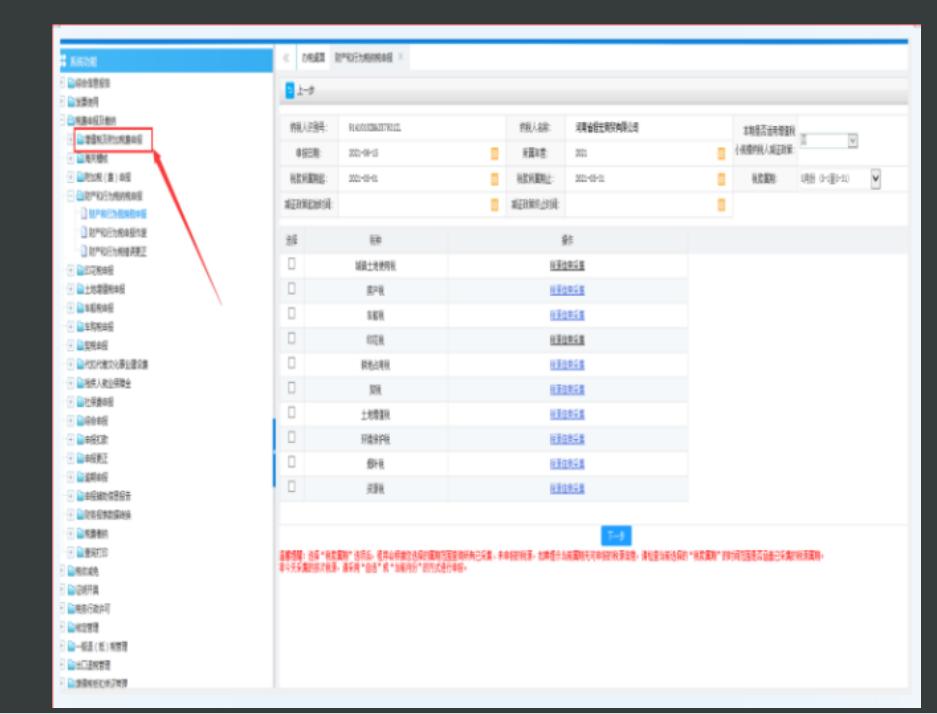This screenshot has width=937, height=714.
Task: Open the 小规模纳税人减征政策 dropdown
Action: [852, 142]
